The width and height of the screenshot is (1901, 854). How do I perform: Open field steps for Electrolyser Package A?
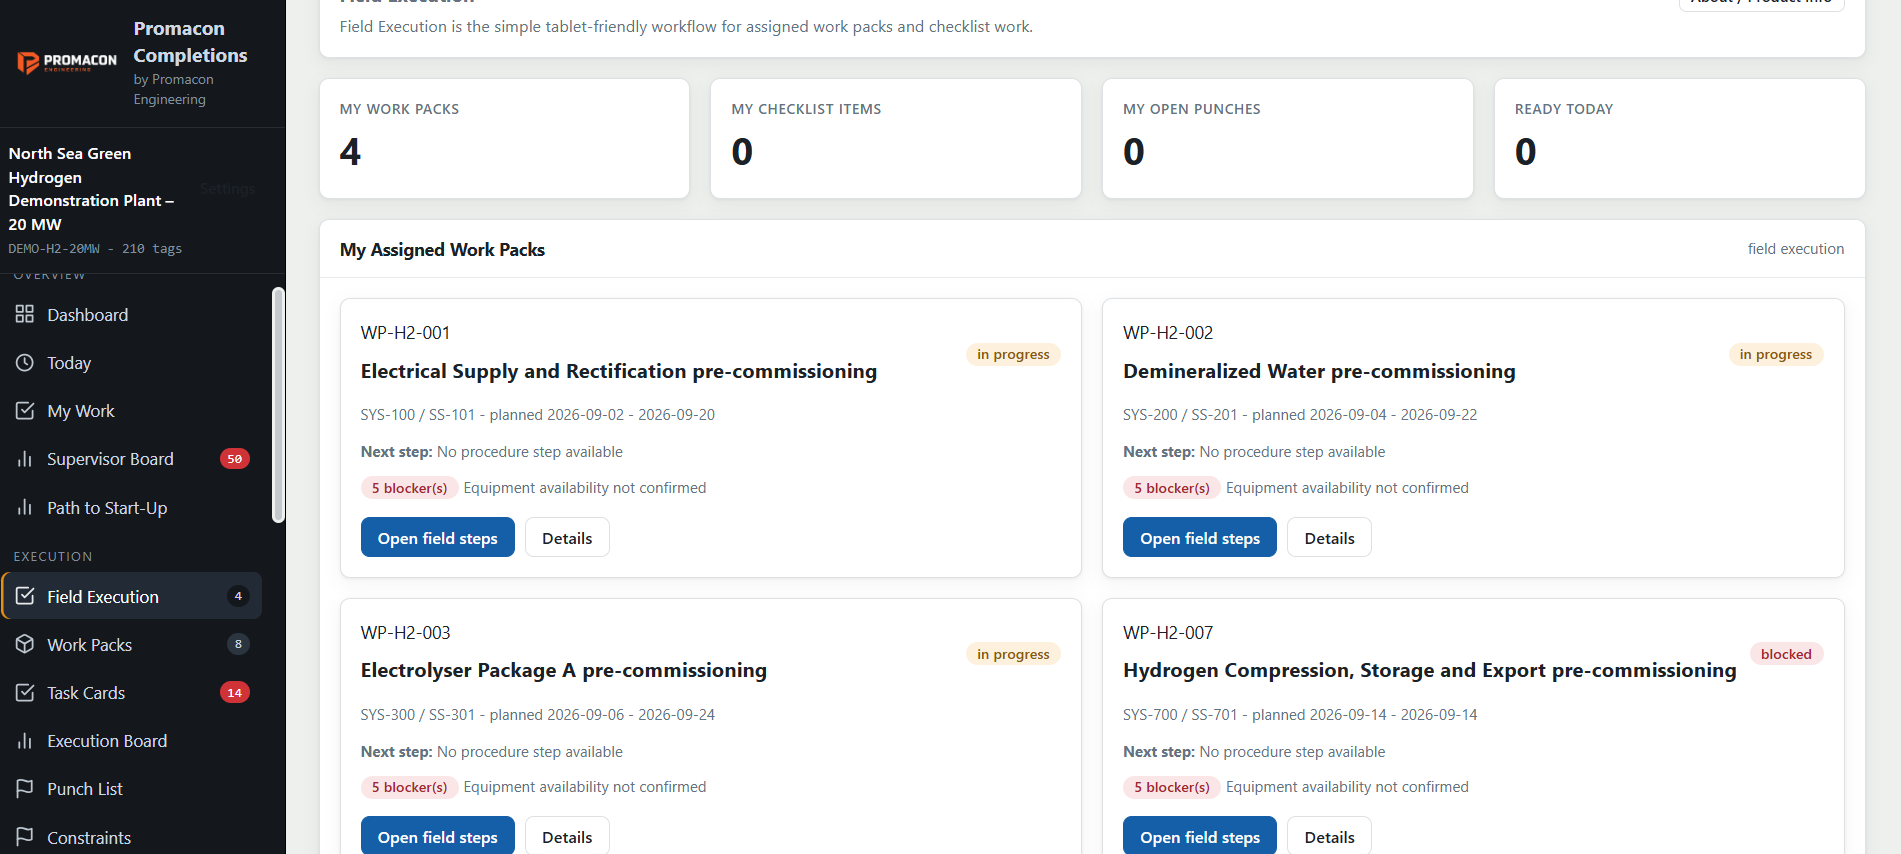(437, 836)
